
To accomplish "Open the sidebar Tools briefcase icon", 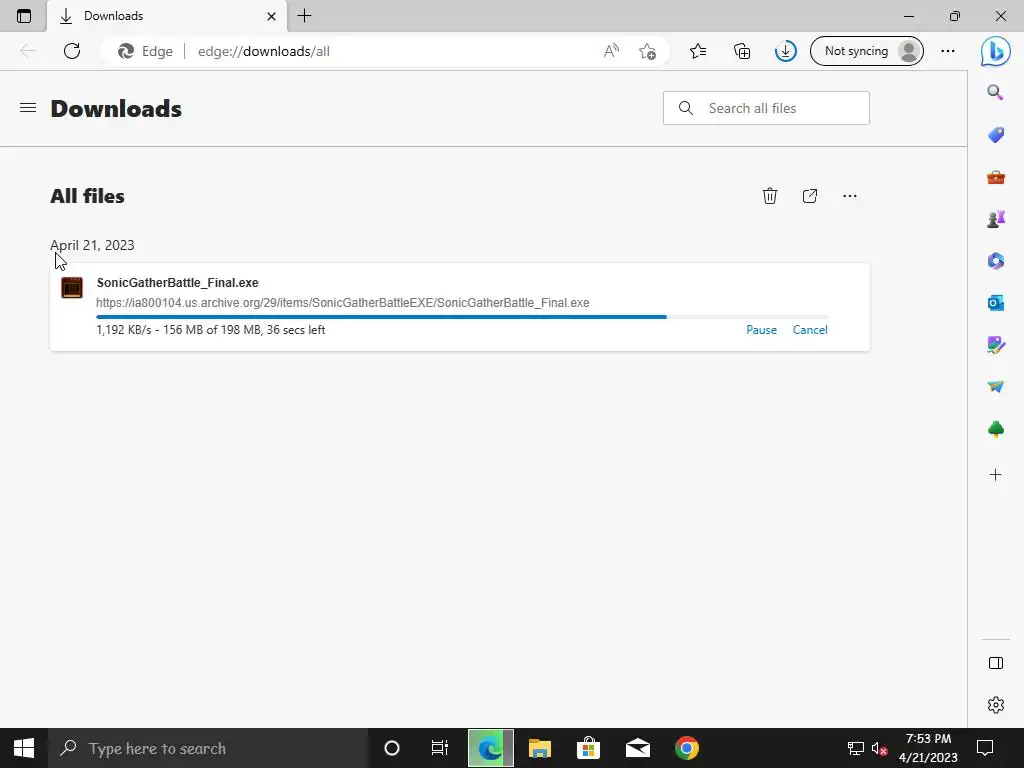I will point(995,177).
